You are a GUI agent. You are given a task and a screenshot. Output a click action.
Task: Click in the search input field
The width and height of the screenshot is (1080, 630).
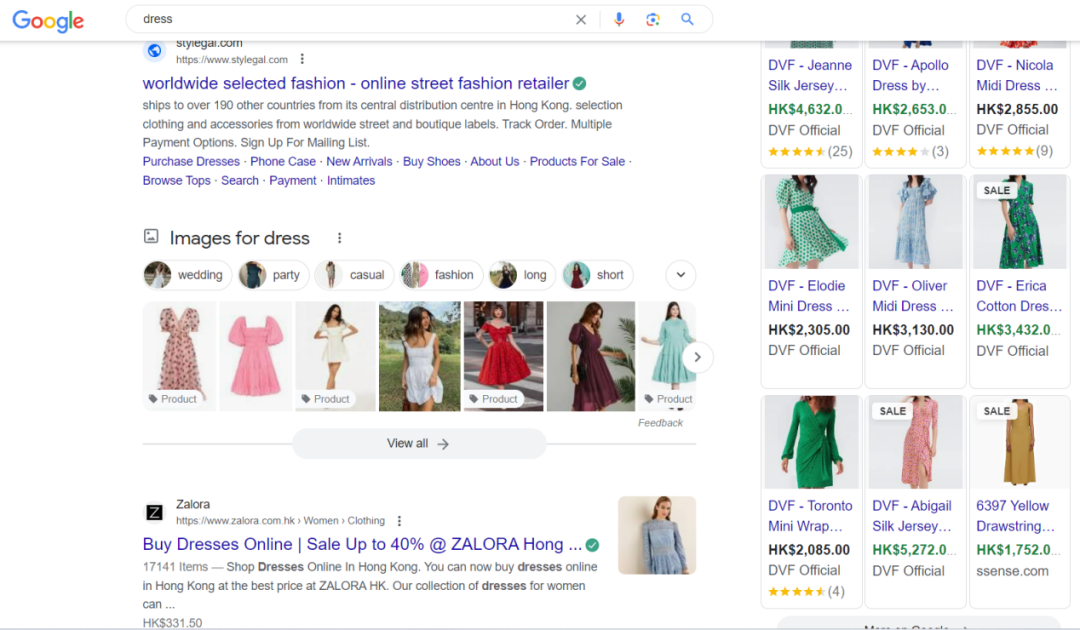pos(350,19)
